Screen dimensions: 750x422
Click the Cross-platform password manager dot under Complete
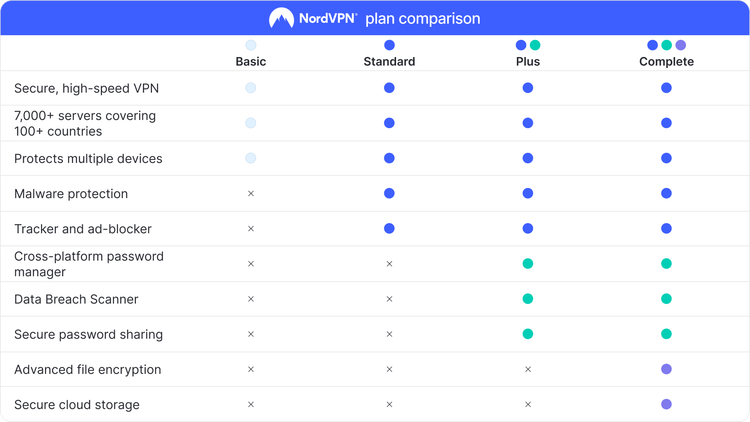tap(666, 264)
